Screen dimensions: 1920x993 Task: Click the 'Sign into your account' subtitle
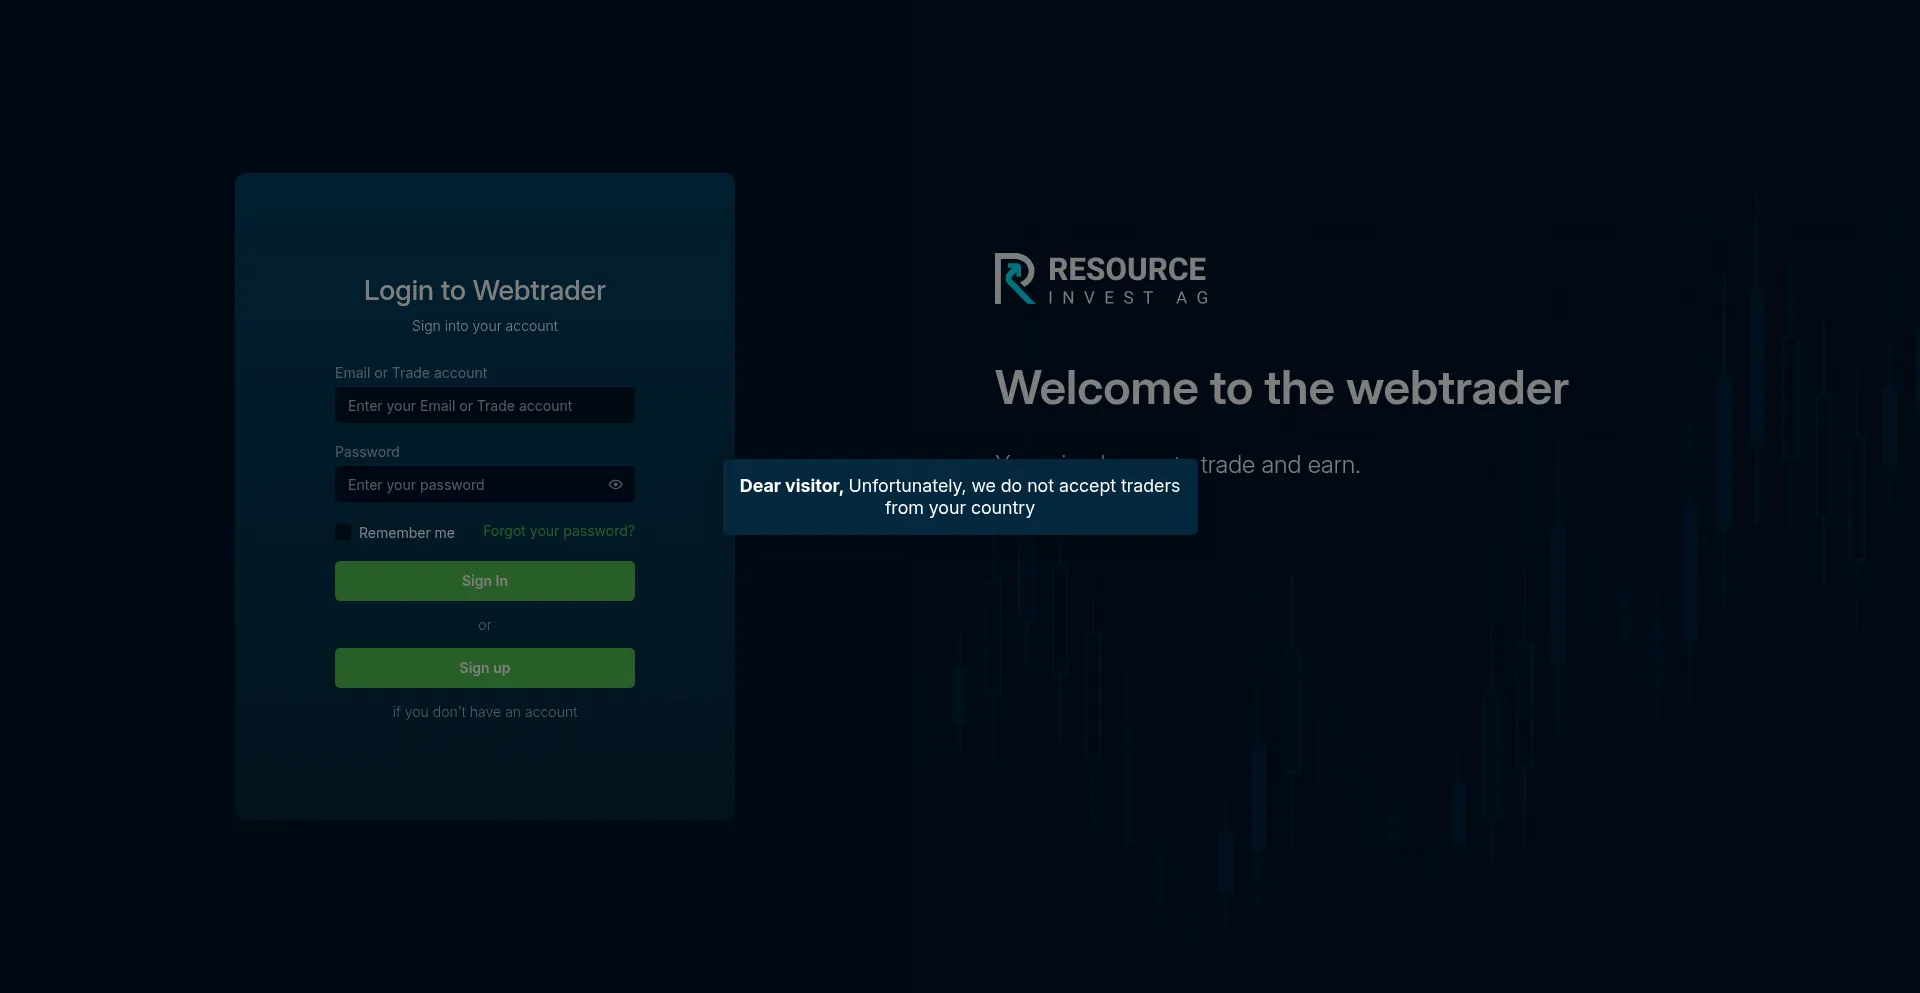click(484, 326)
